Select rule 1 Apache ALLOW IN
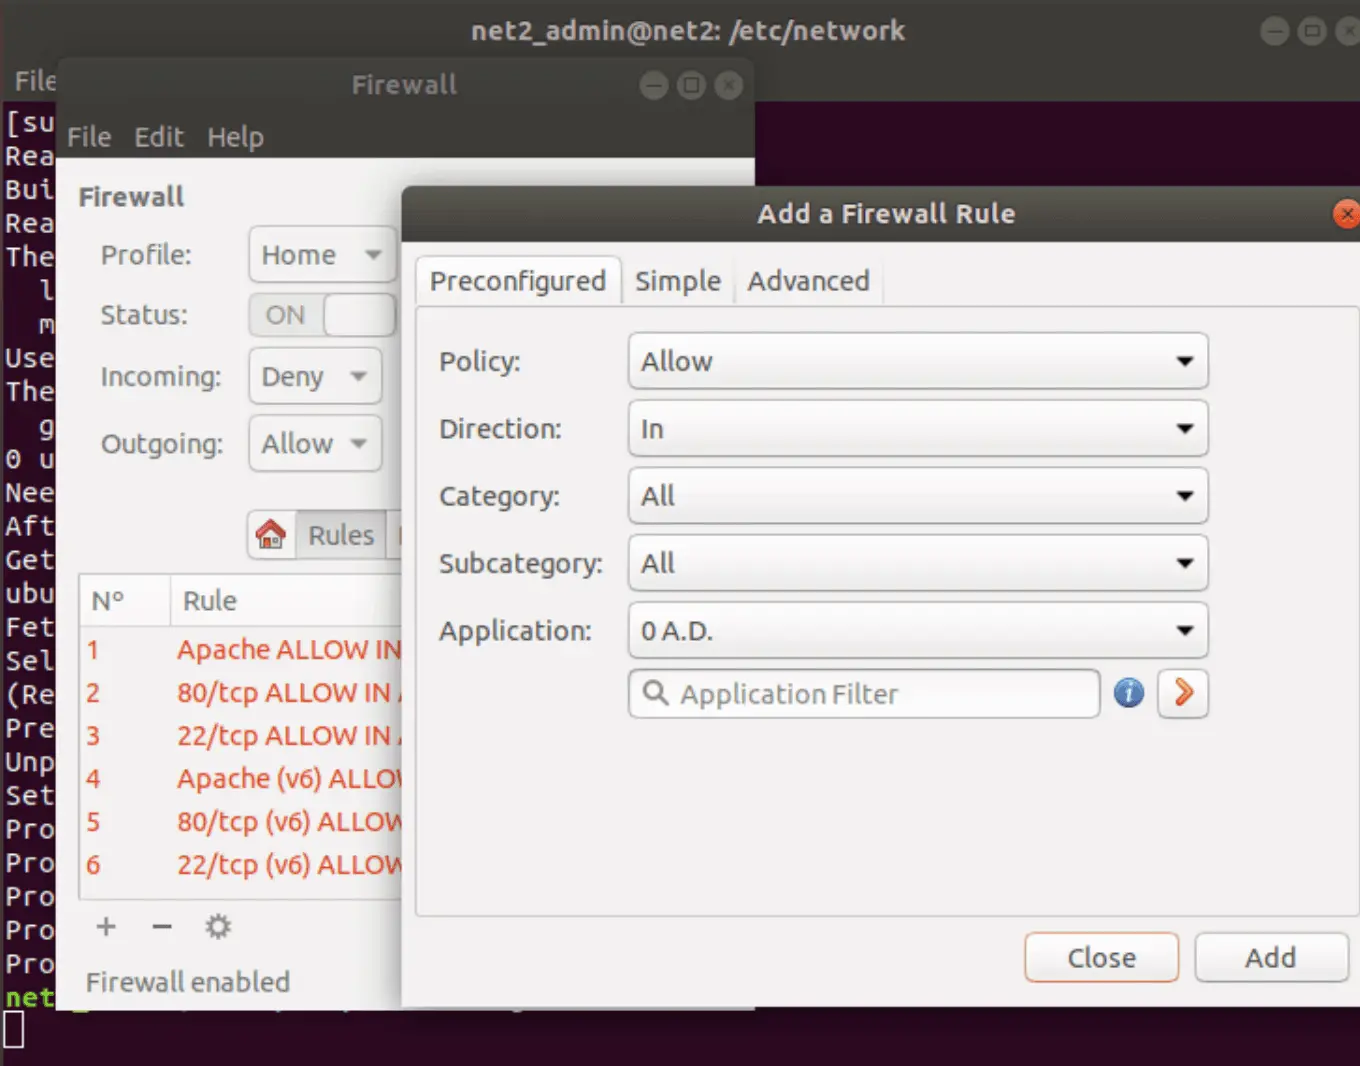This screenshot has height=1066, width=1360. point(241,650)
